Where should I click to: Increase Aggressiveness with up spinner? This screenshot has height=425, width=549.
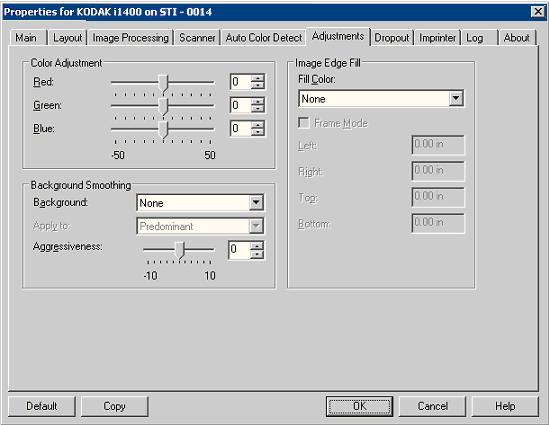coord(257,245)
